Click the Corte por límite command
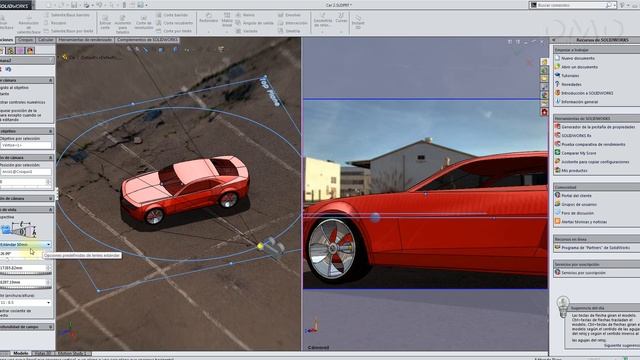 [174, 31]
